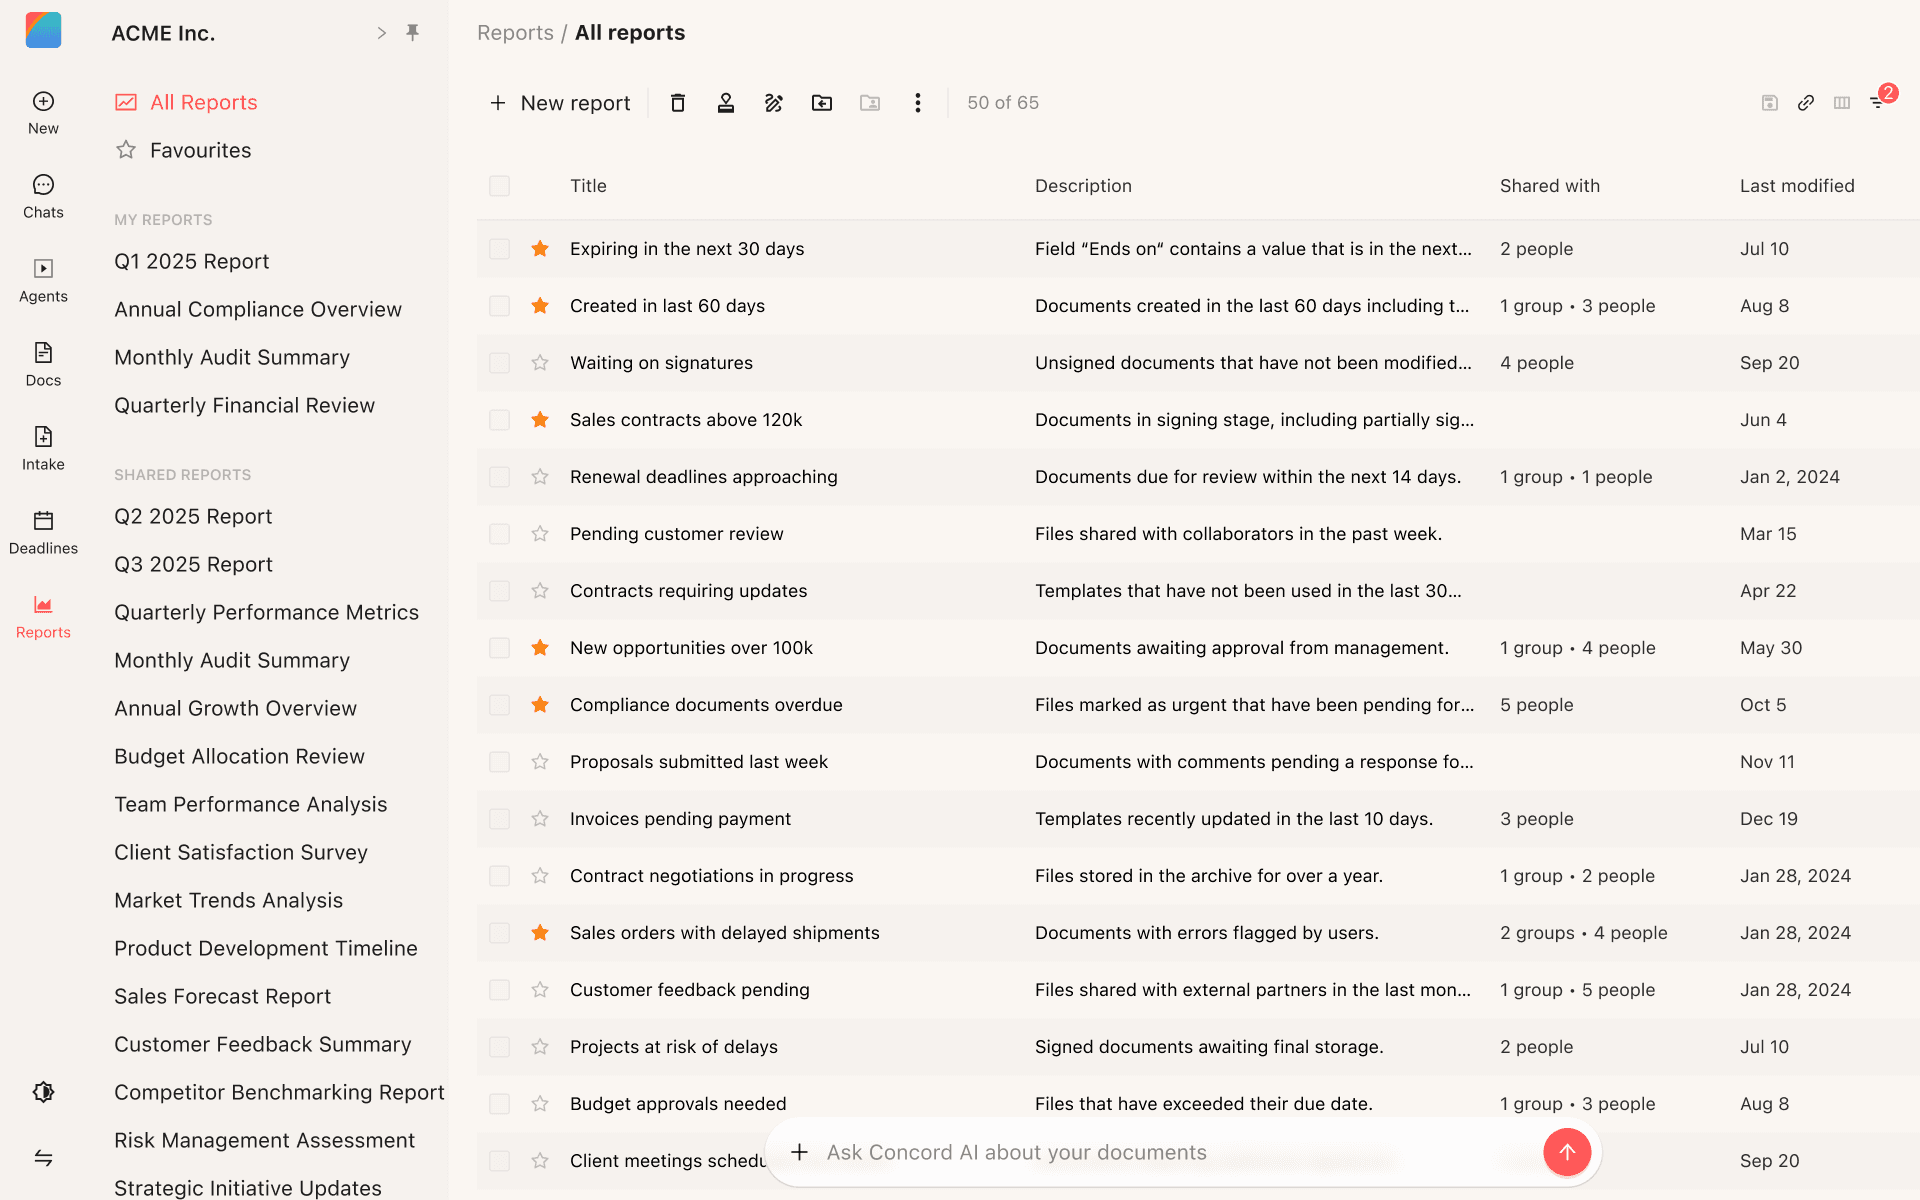
Task: Click the move to folder icon
Action: pyautogui.click(x=822, y=103)
